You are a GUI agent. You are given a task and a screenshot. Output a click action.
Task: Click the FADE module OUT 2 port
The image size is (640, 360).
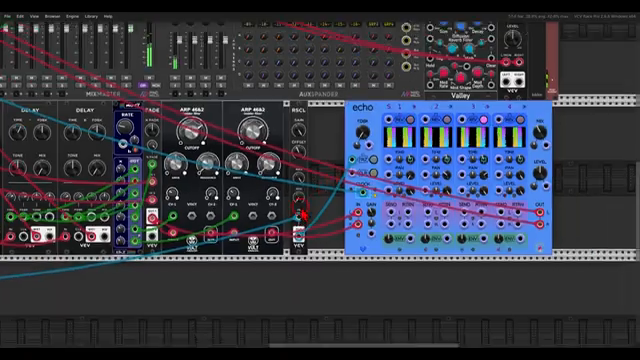152,236
